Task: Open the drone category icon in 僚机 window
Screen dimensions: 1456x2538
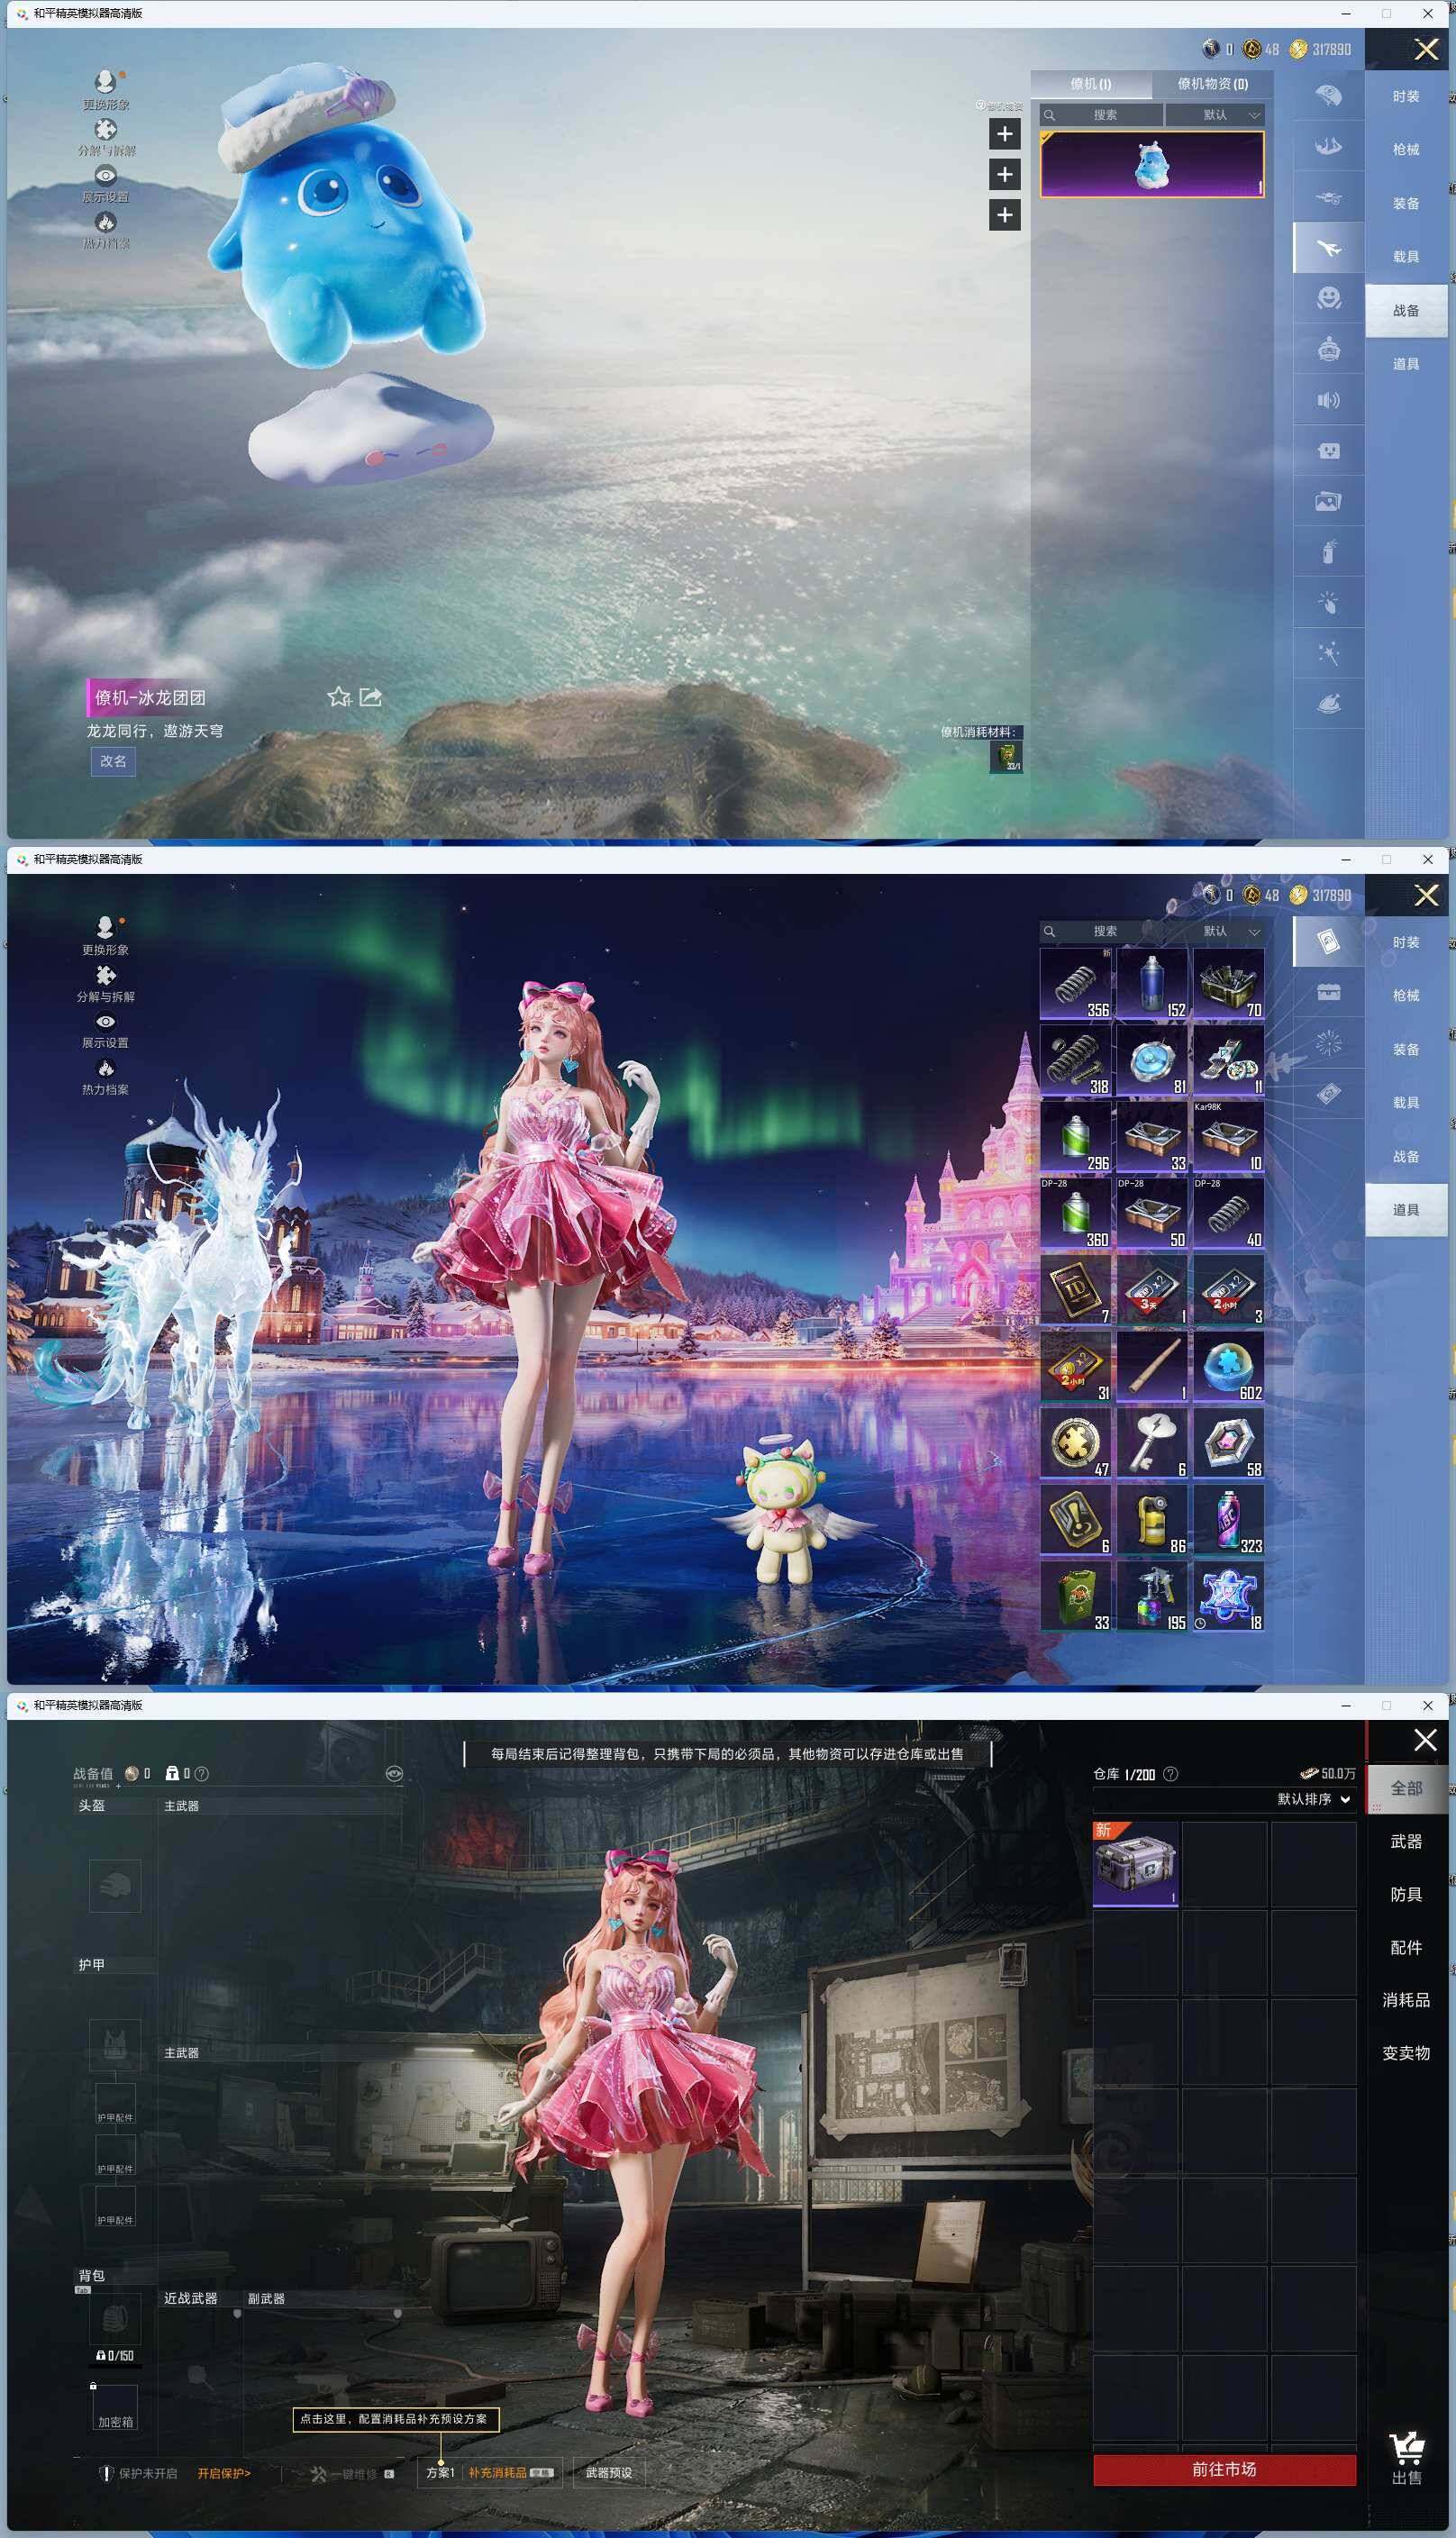Action: 1328,197
